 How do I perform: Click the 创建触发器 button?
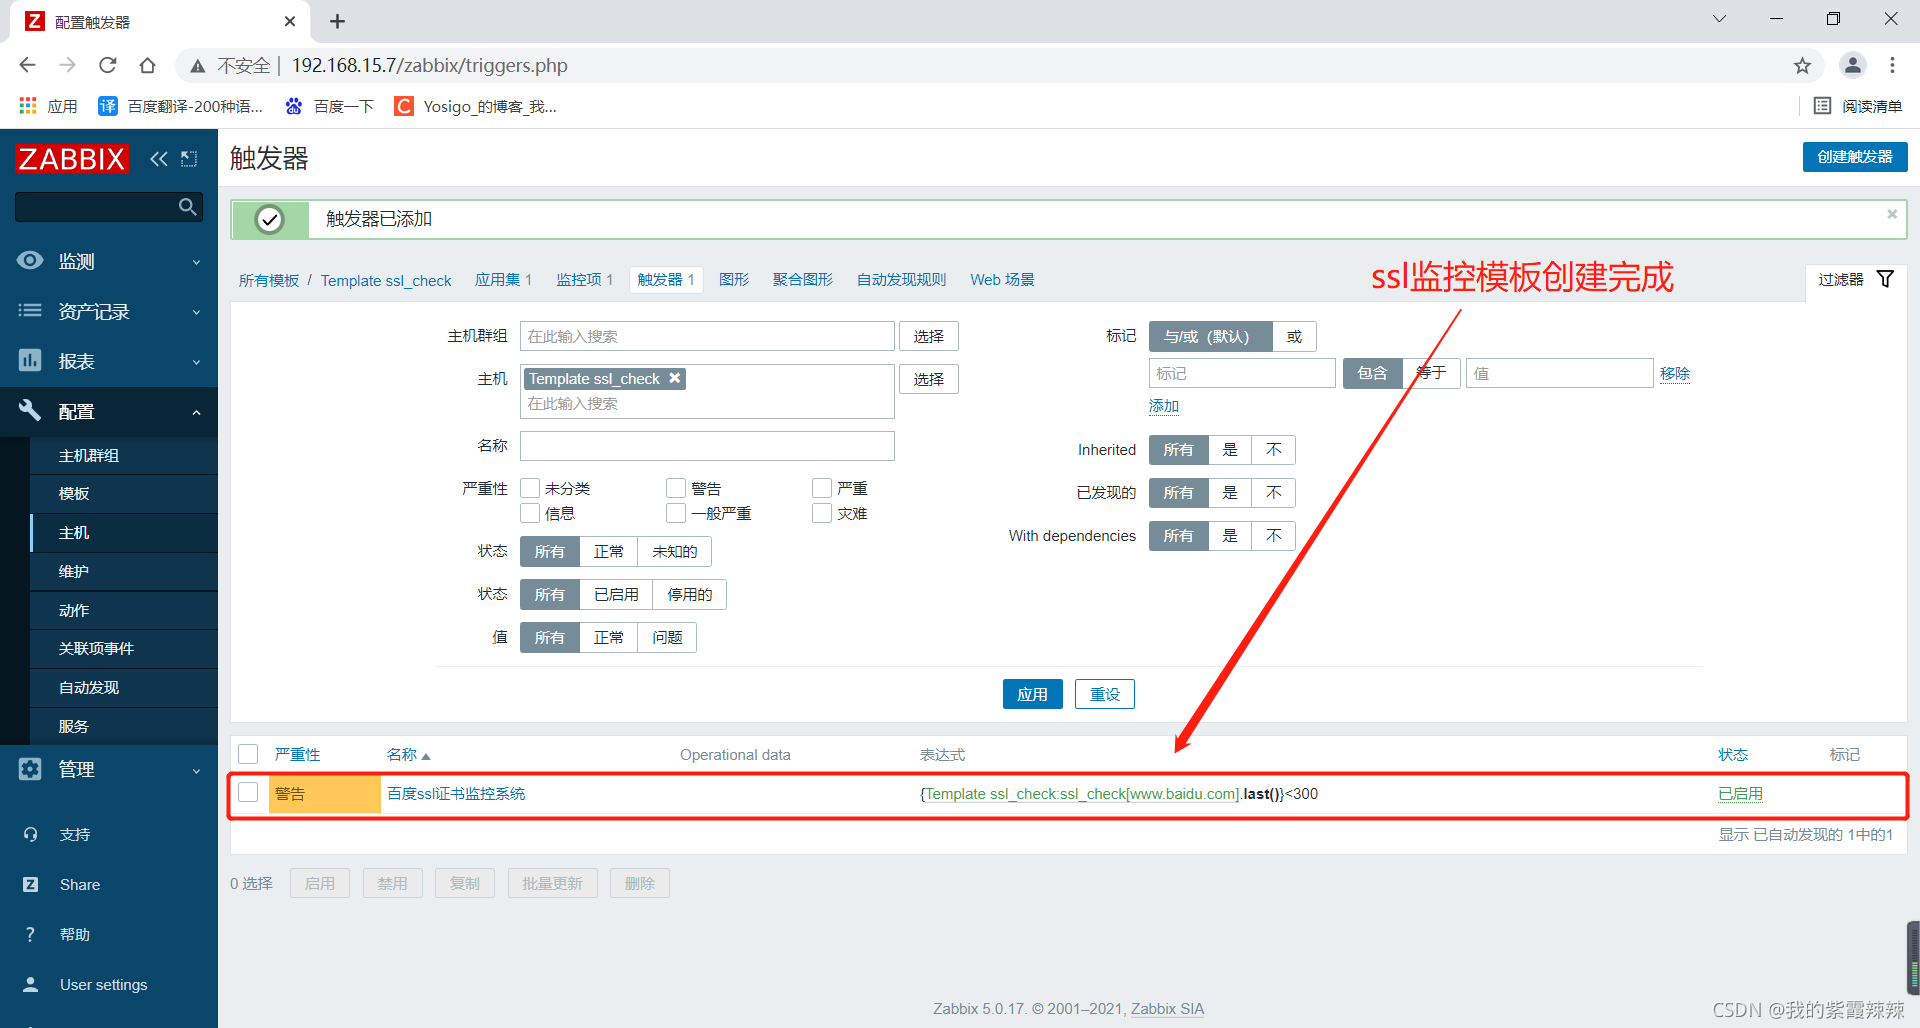point(1855,157)
